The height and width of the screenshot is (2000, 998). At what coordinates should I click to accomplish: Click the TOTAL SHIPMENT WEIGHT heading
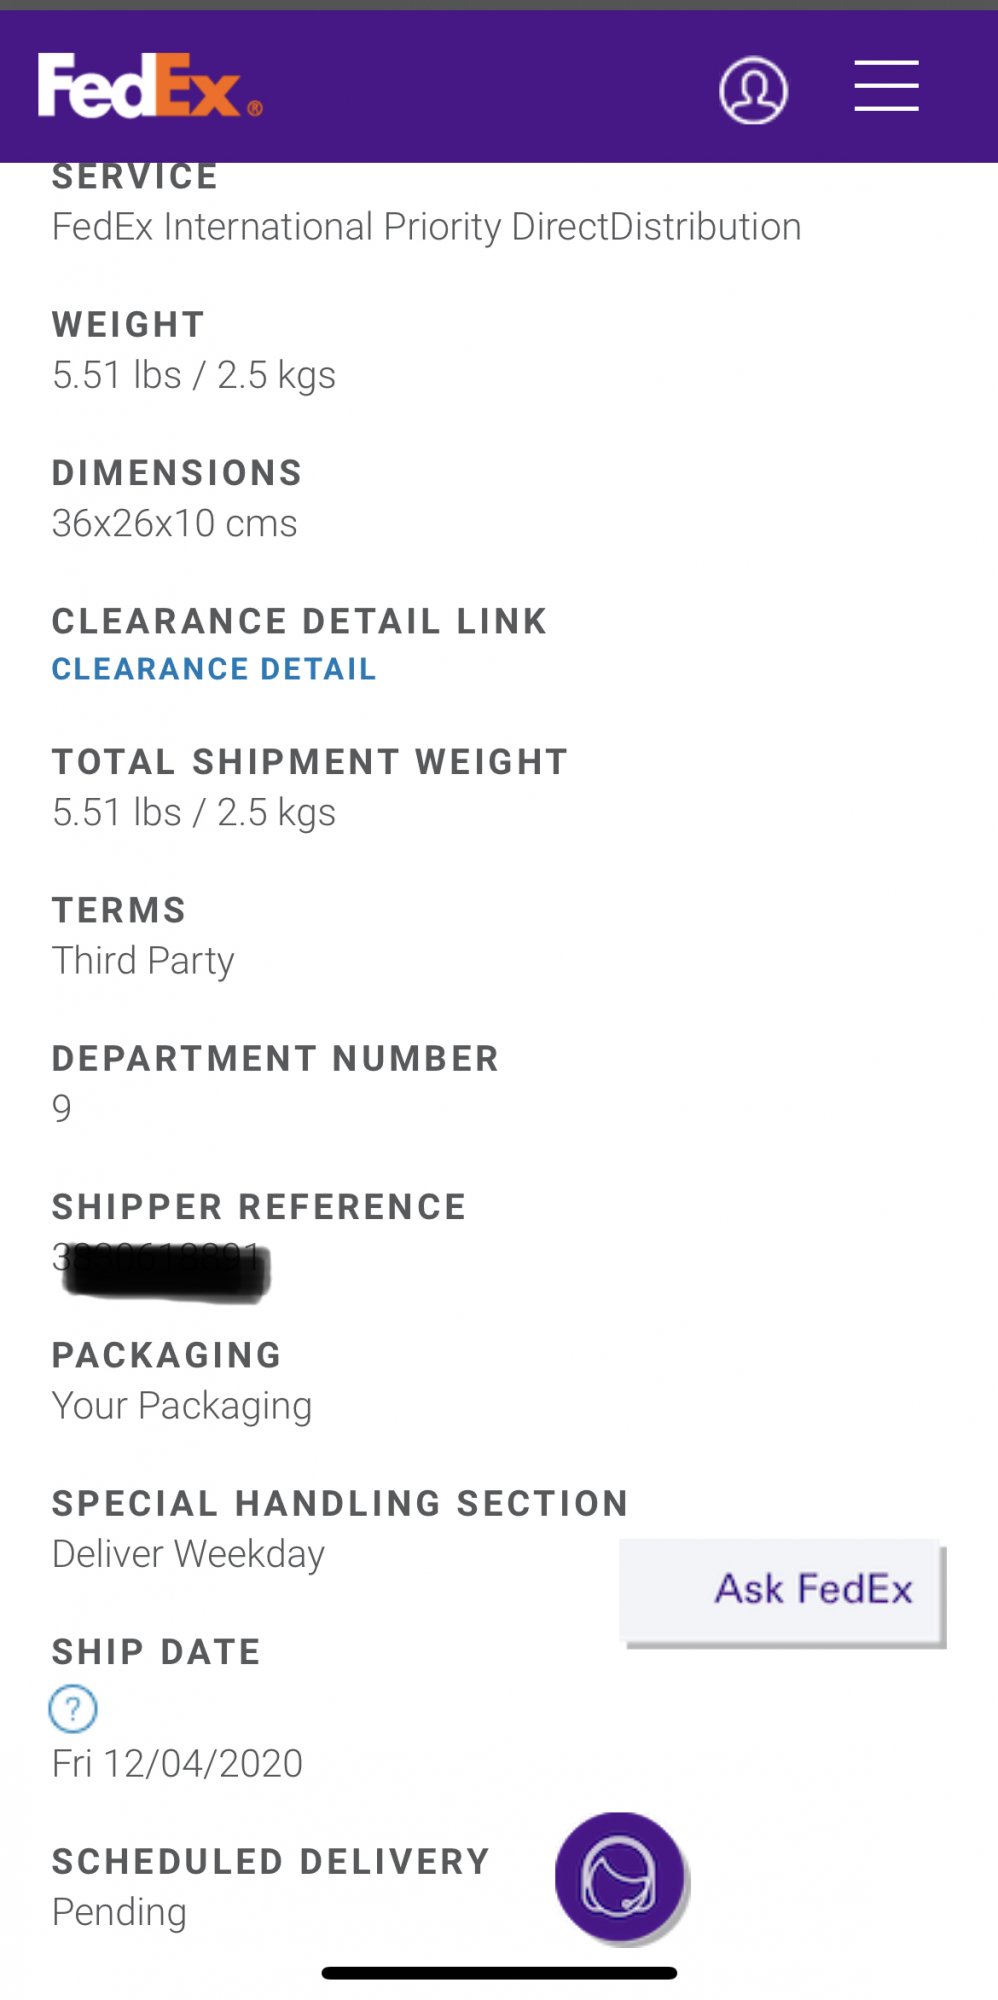coord(310,762)
